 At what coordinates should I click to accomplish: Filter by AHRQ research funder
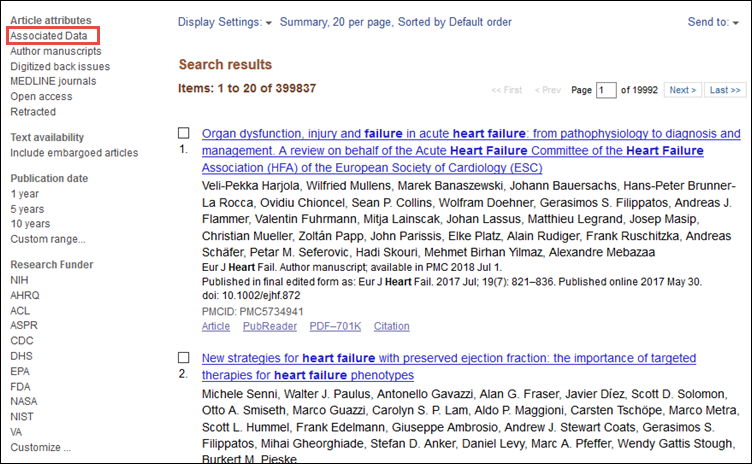pos(25,295)
